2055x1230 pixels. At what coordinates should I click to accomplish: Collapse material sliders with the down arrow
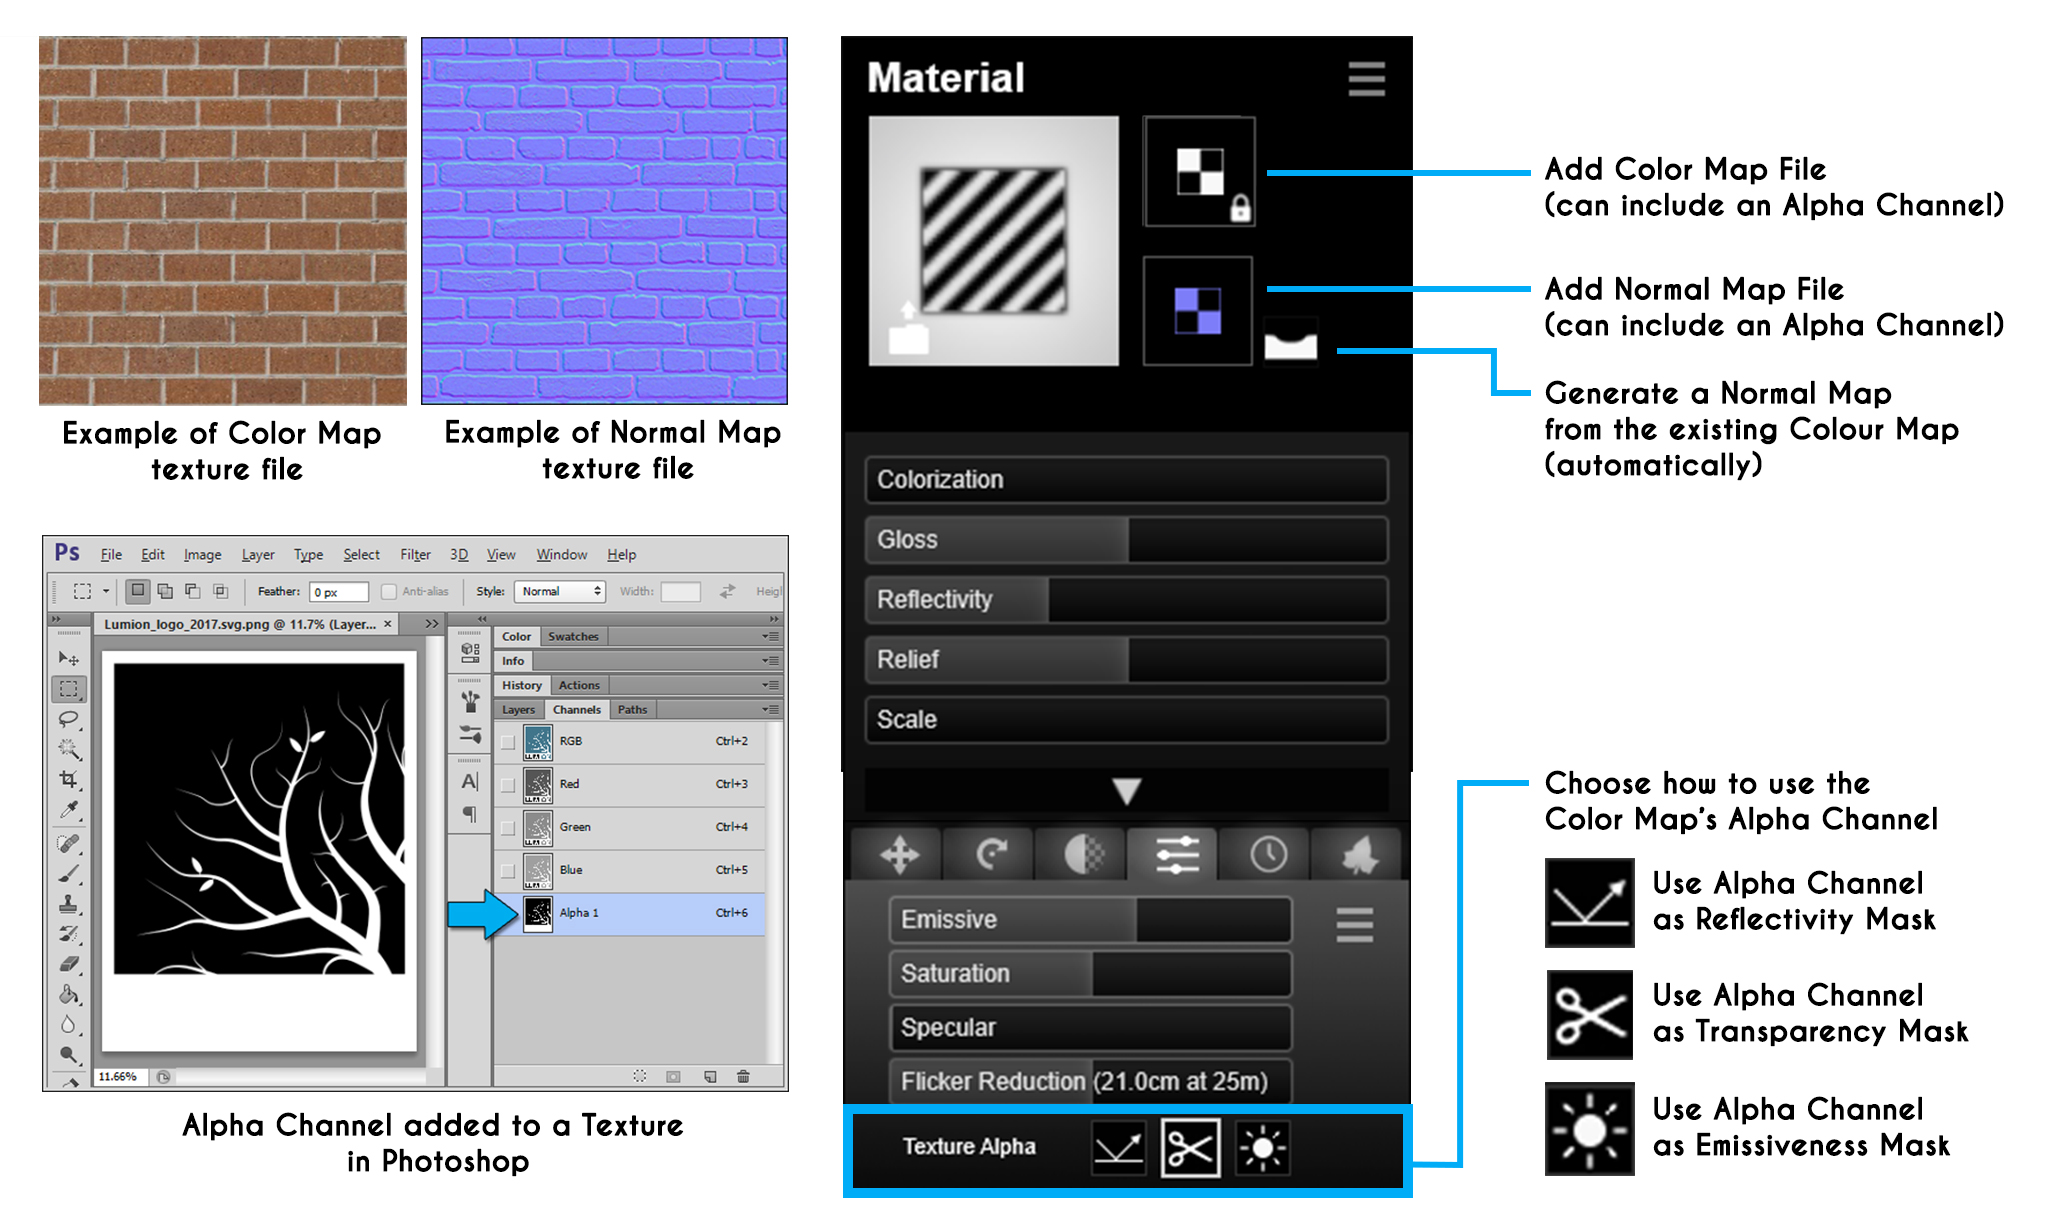(x=1126, y=791)
